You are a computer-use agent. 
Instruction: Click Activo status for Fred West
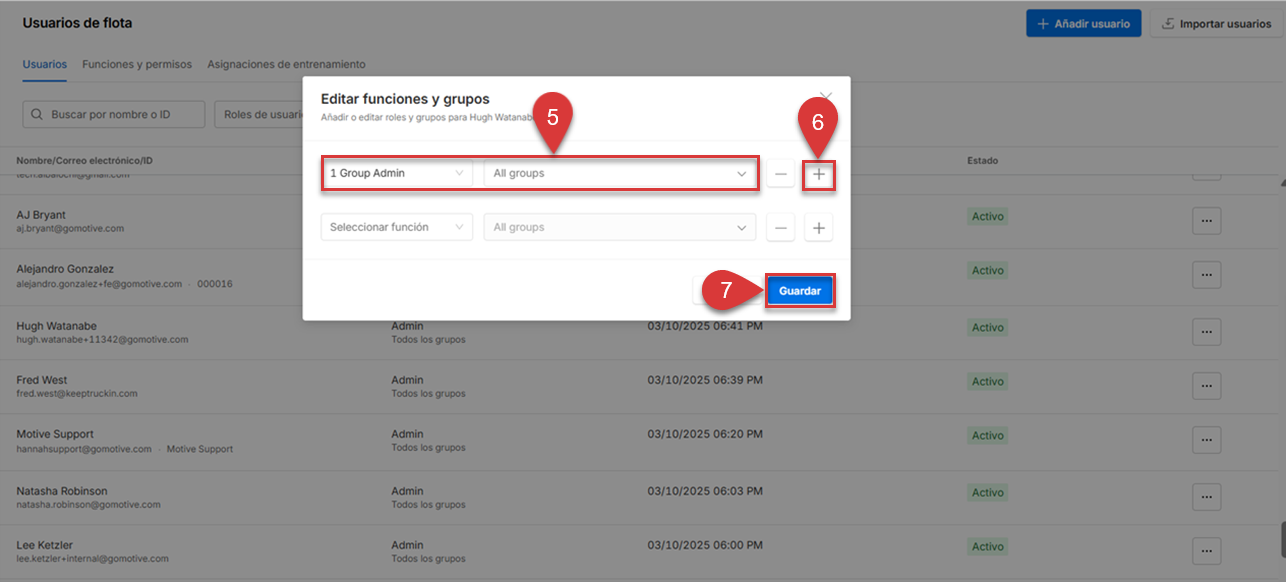coord(987,382)
